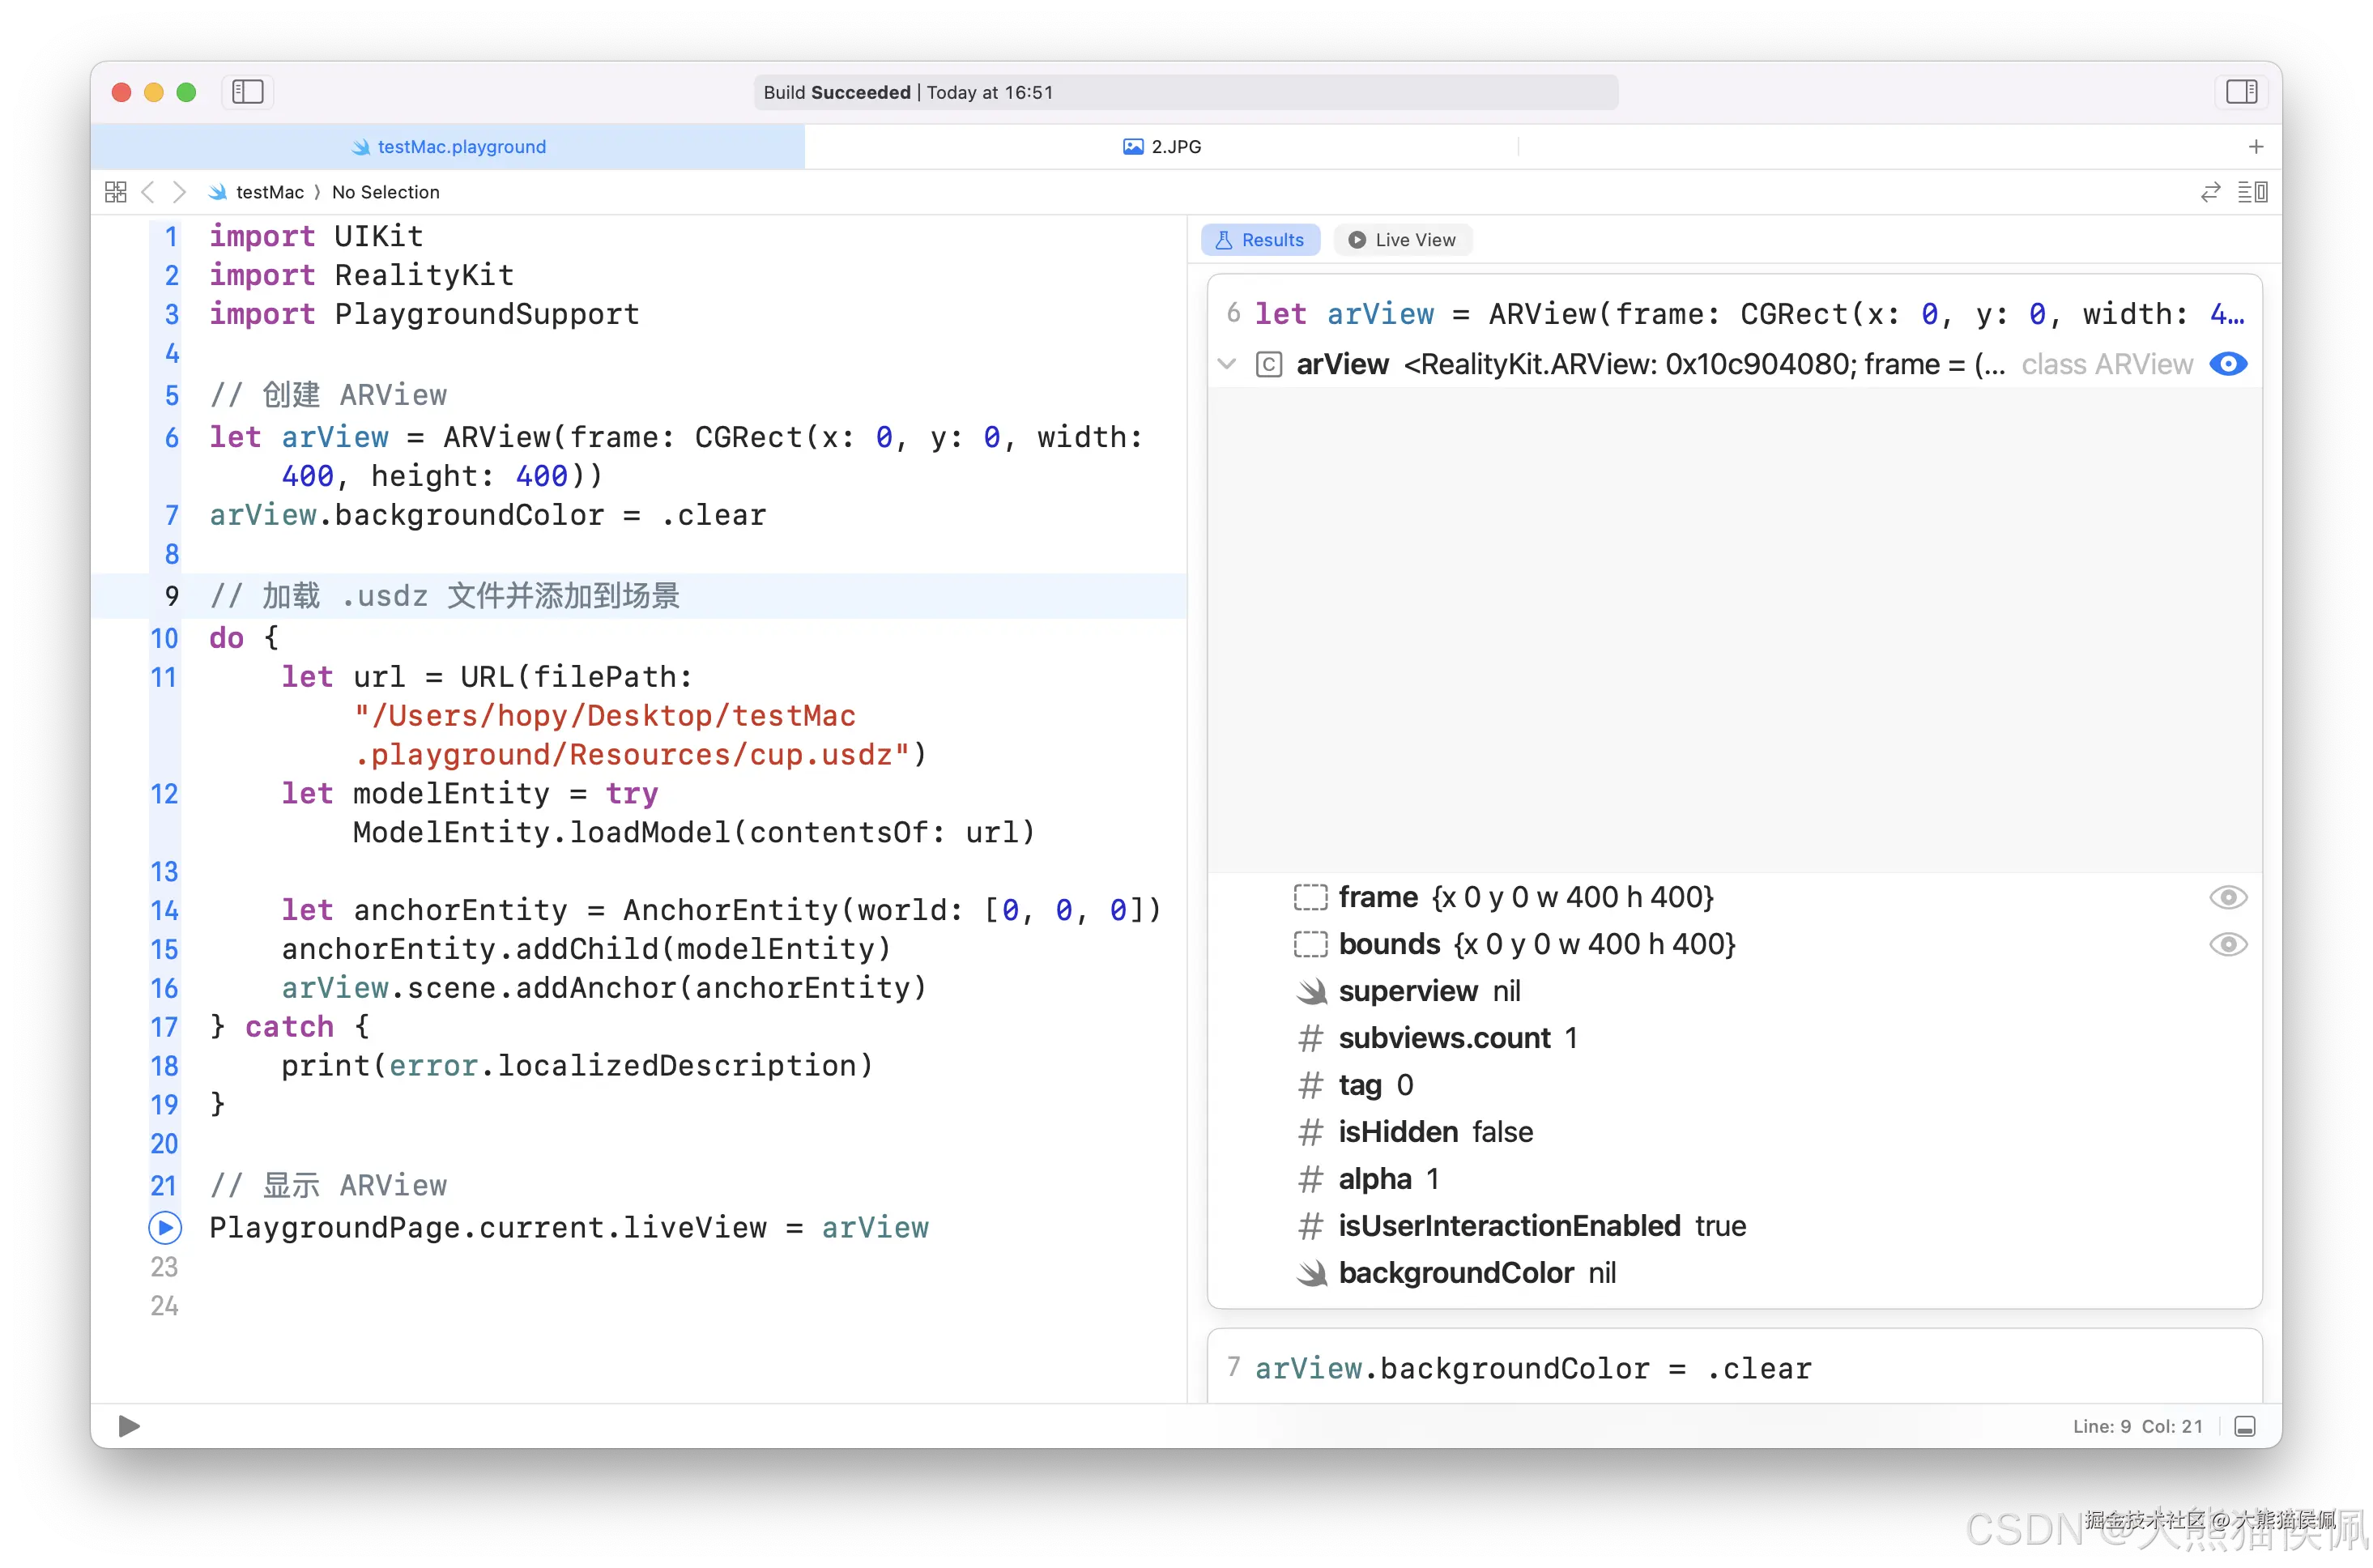The width and height of the screenshot is (2373, 1568).
Task: Add a new editor tab
Action: pyautogui.click(x=2256, y=147)
